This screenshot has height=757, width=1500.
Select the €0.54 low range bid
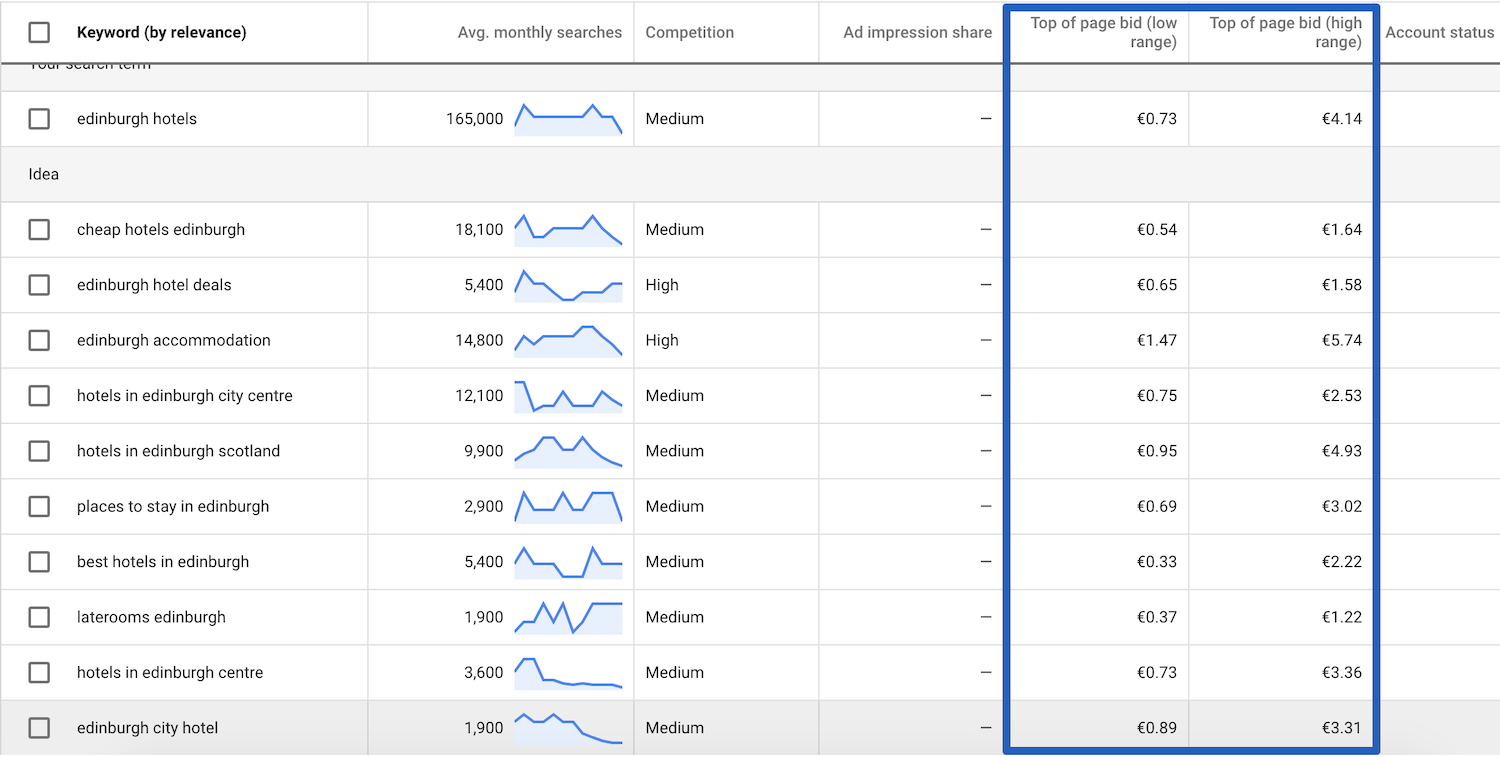click(x=1157, y=230)
